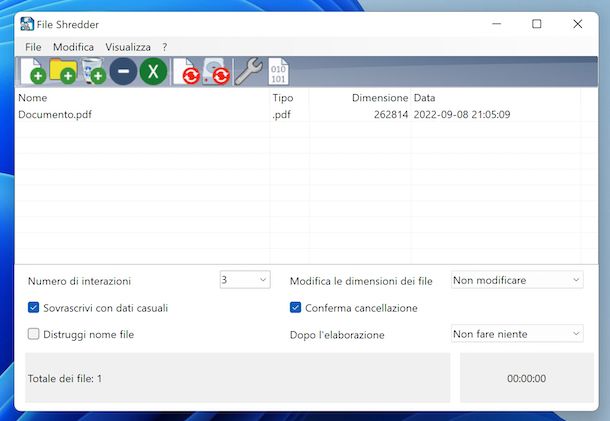Expand the Numero di interazioni dropdown
This screenshot has width=610, height=421.
click(245, 280)
